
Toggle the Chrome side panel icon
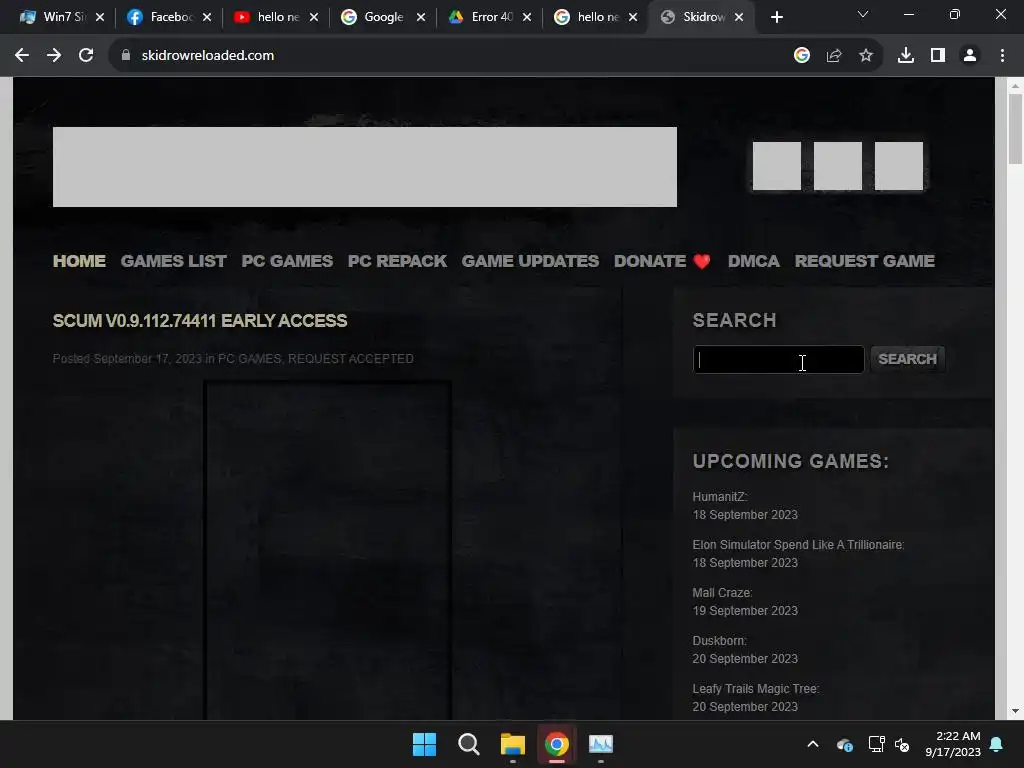pyautogui.click(x=938, y=56)
